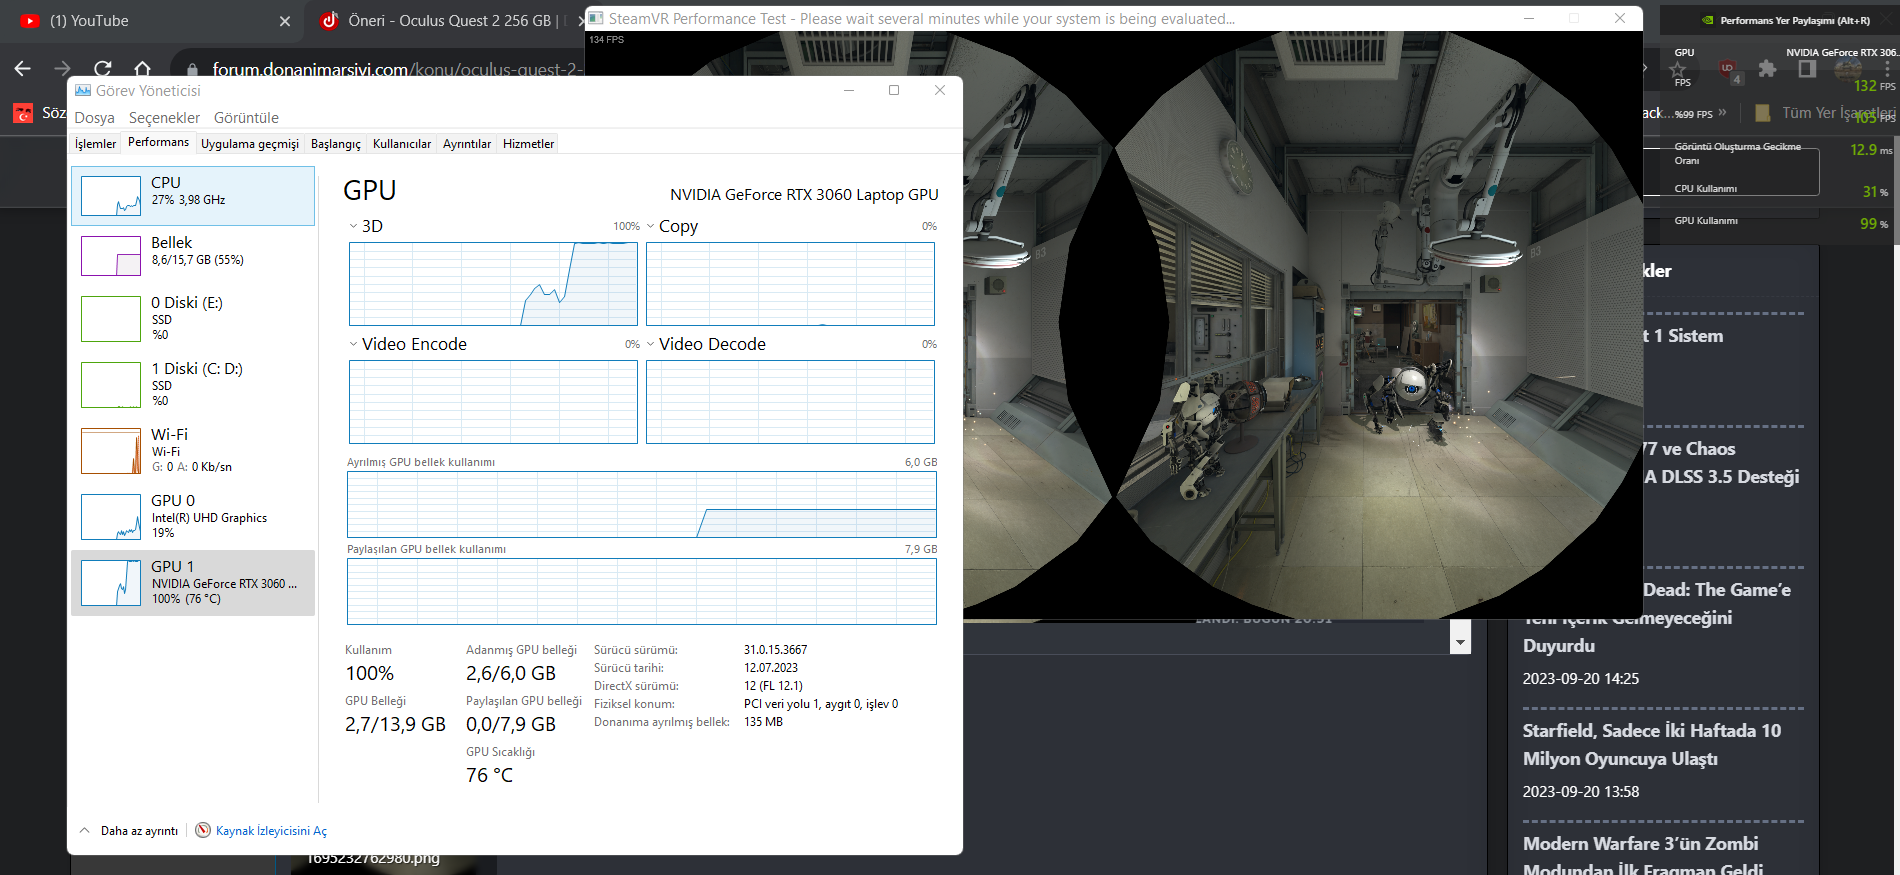Click the 76 °C GPU Sıcaklığı value
This screenshot has height=875, width=1900.
pos(490,776)
